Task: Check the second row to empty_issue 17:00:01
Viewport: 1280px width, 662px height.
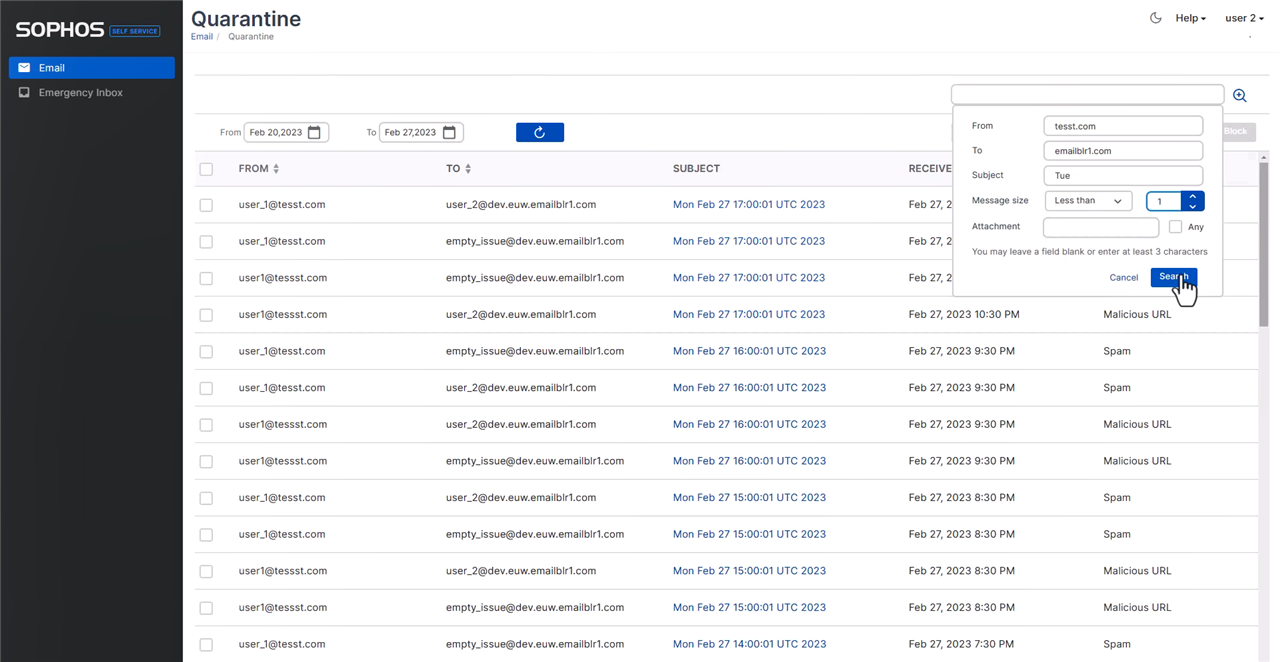Action: 206,241
